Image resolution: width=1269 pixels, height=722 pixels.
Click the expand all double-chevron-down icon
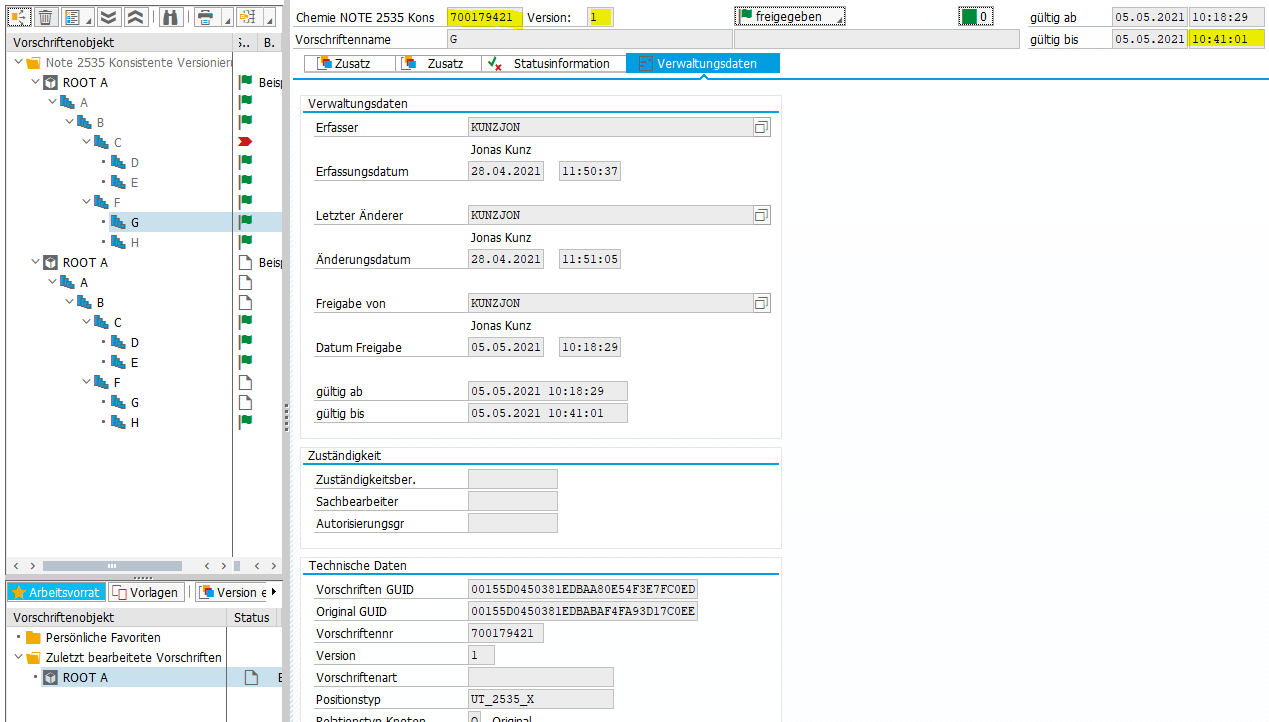pyautogui.click(x=108, y=17)
